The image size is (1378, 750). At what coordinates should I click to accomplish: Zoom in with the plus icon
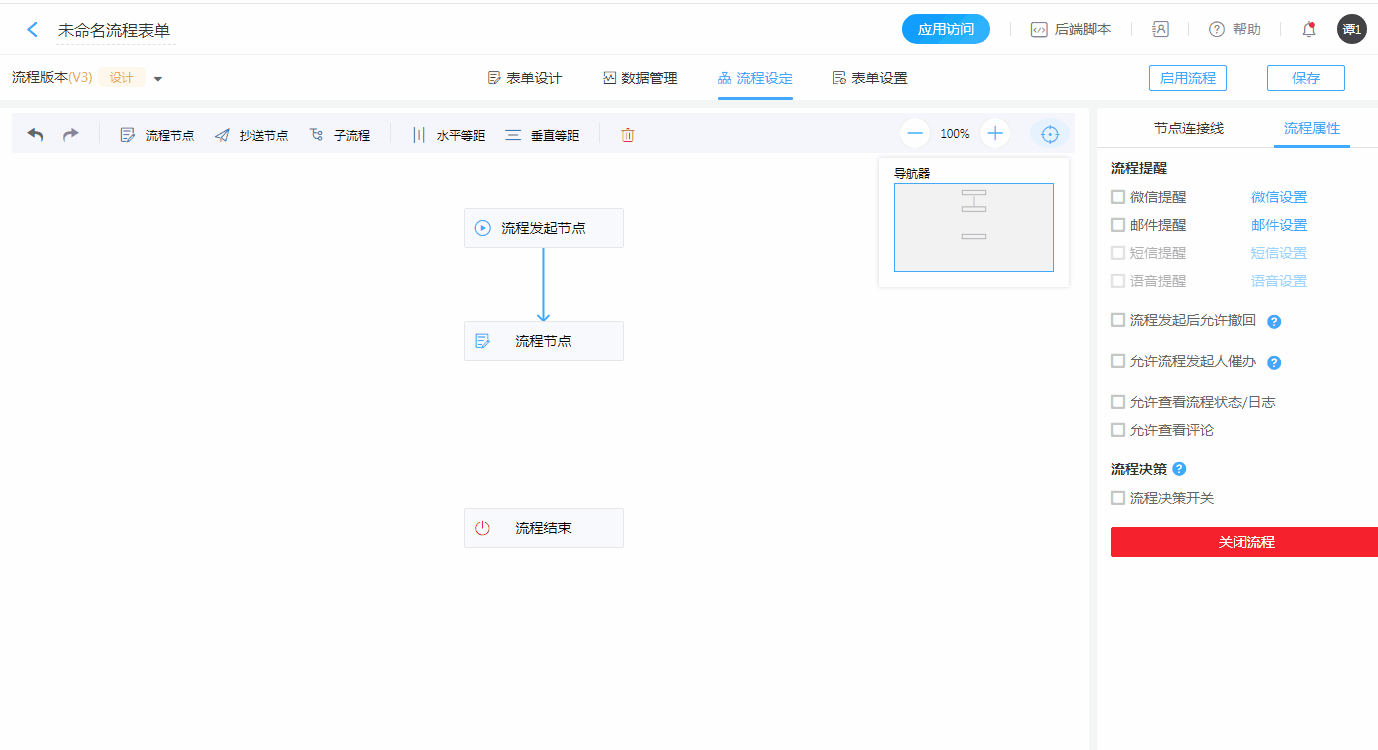[995, 134]
